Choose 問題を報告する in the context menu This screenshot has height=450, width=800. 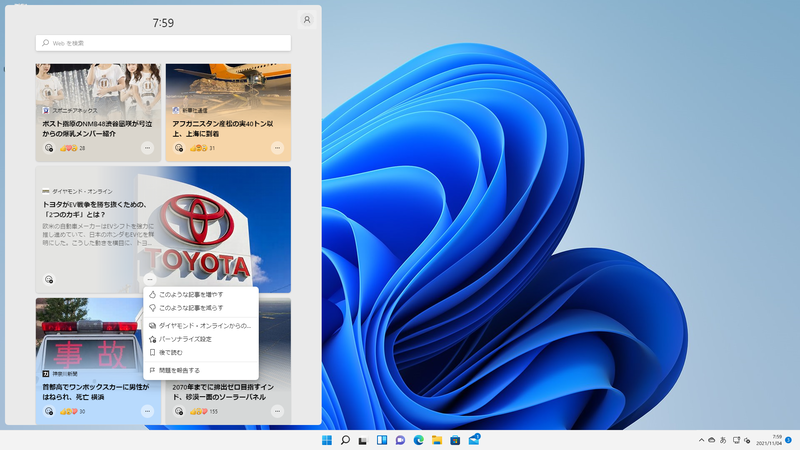click(x=201, y=370)
